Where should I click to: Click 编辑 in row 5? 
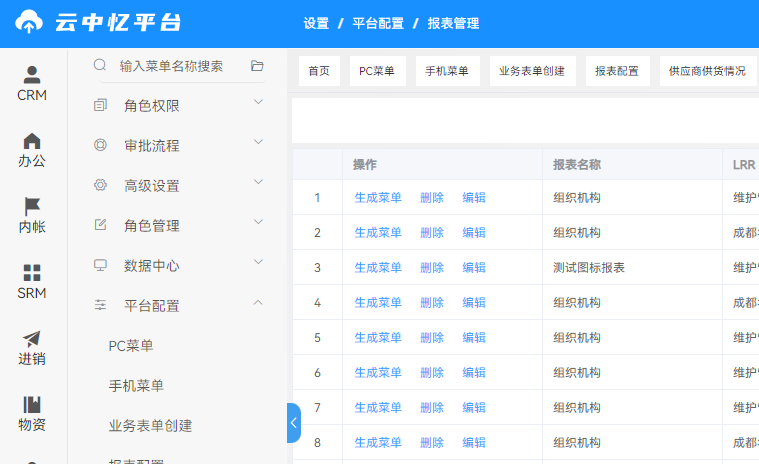474,338
